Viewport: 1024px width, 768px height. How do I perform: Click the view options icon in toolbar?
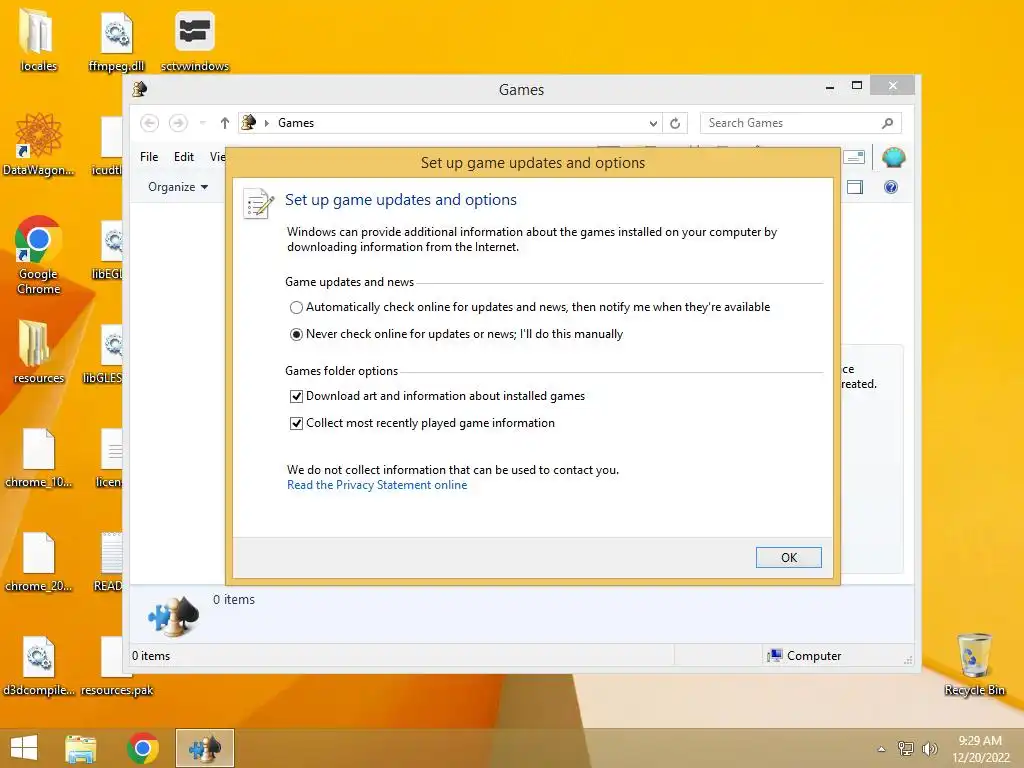coord(854,157)
